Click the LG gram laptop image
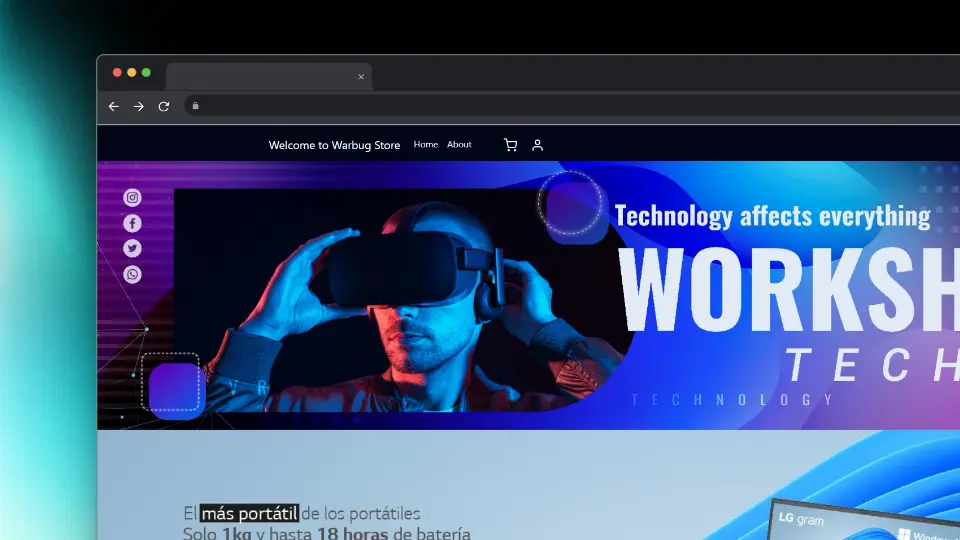 (863, 519)
